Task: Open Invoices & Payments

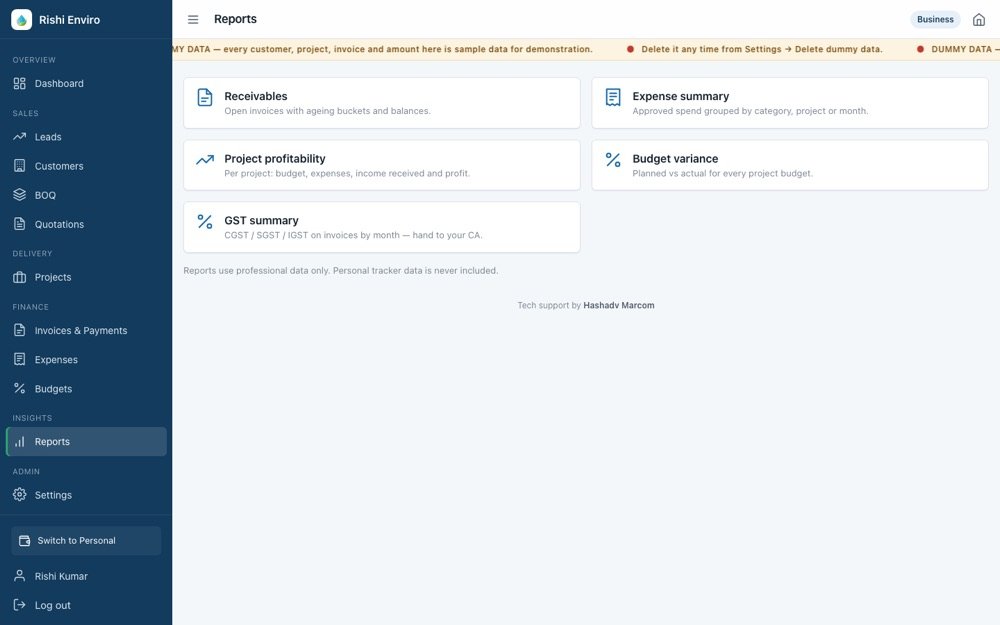Action: pos(86,330)
